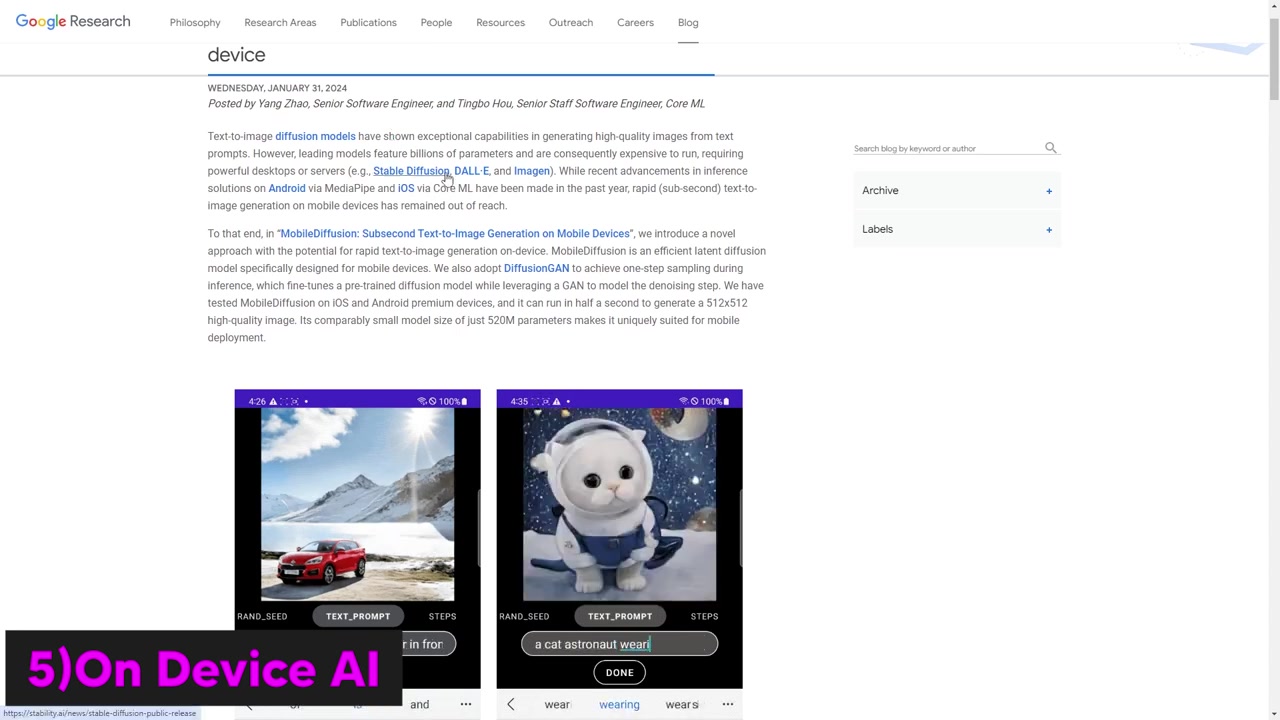Image resolution: width=1280 pixels, height=720 pixels.
Task: Expand the Labels section plus icon
Action: click(1049, 230)
